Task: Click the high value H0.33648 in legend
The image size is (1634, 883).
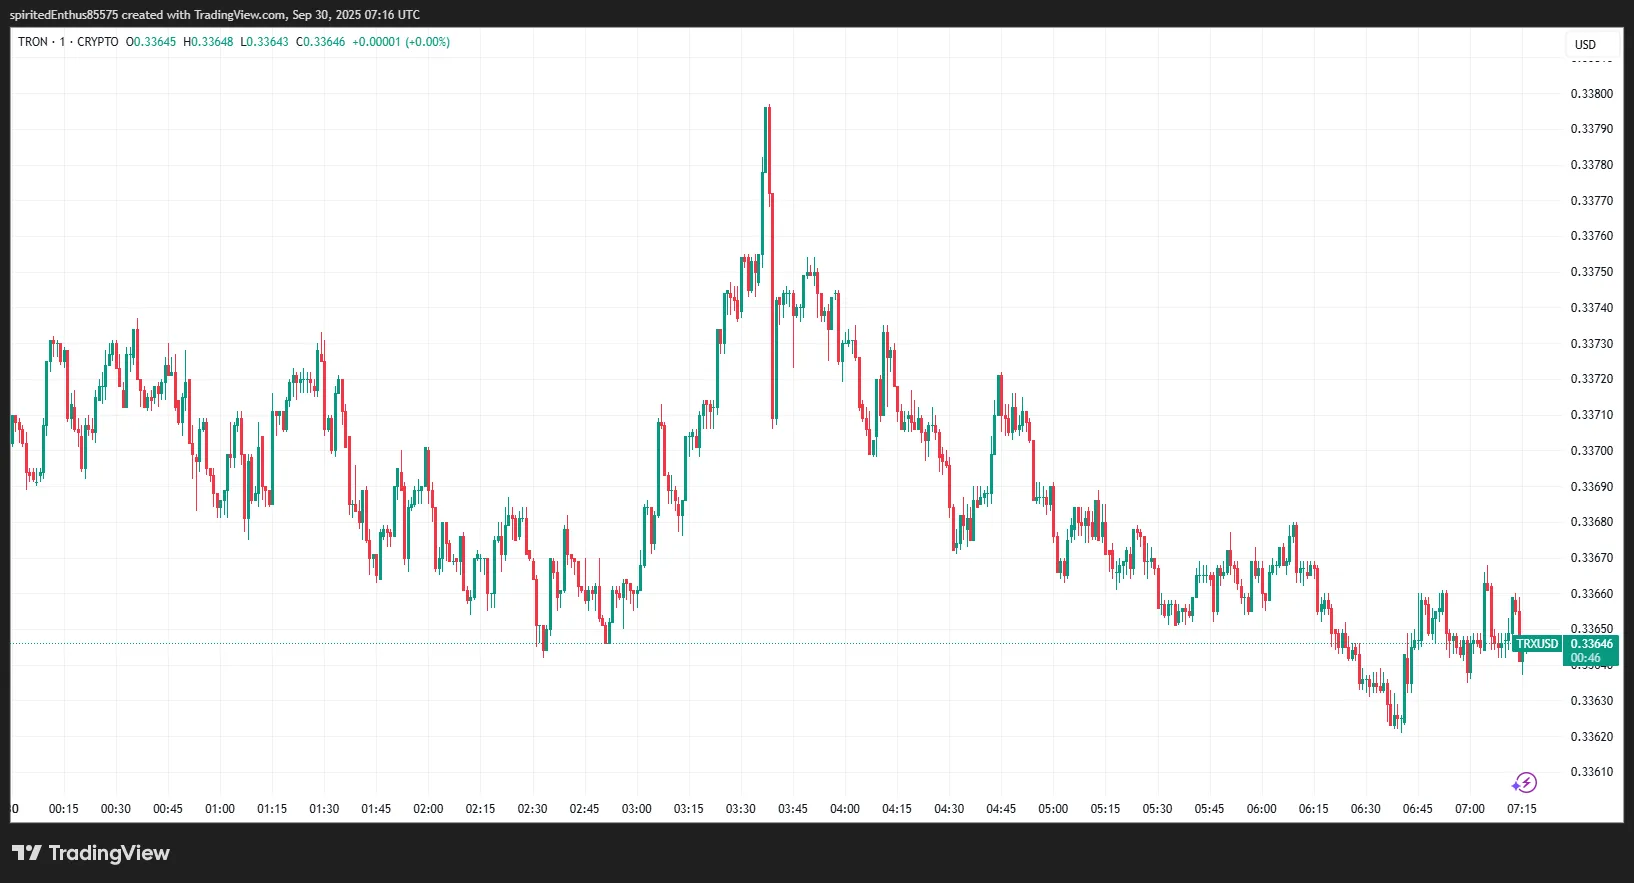Action: point(208,42)
